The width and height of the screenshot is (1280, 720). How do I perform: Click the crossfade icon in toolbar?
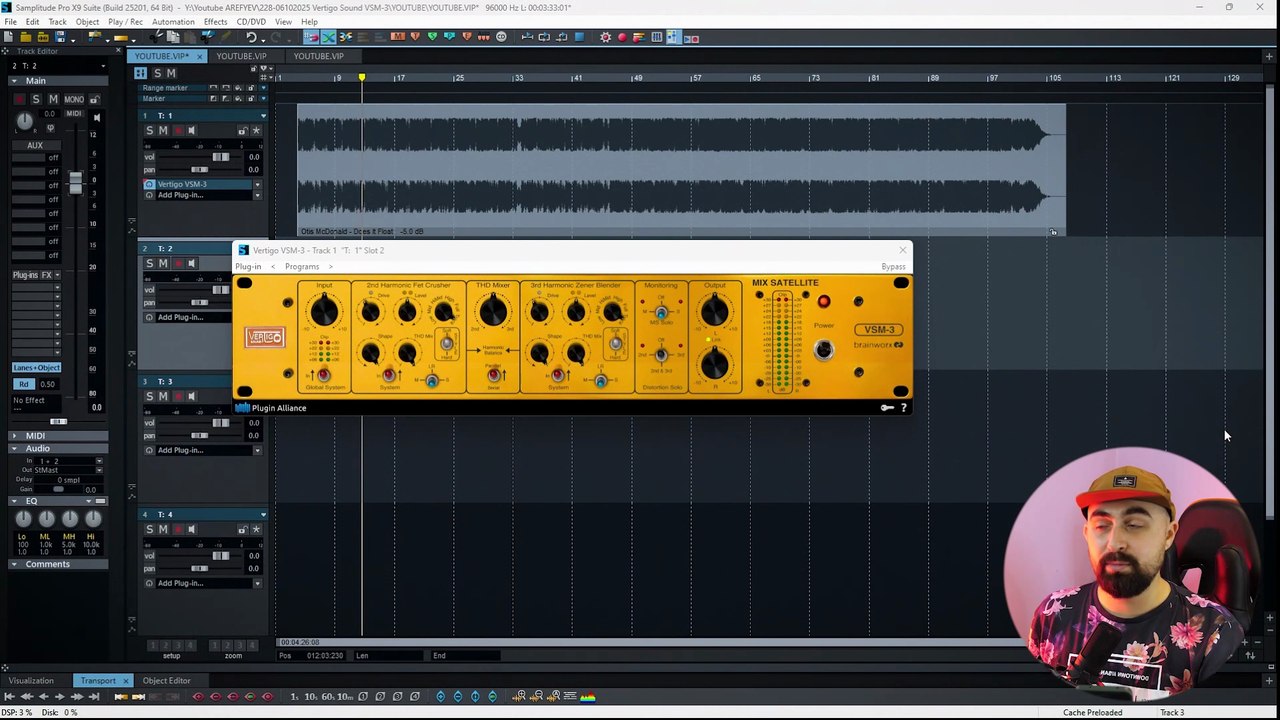pyautogui.click(x=328, y=37)
